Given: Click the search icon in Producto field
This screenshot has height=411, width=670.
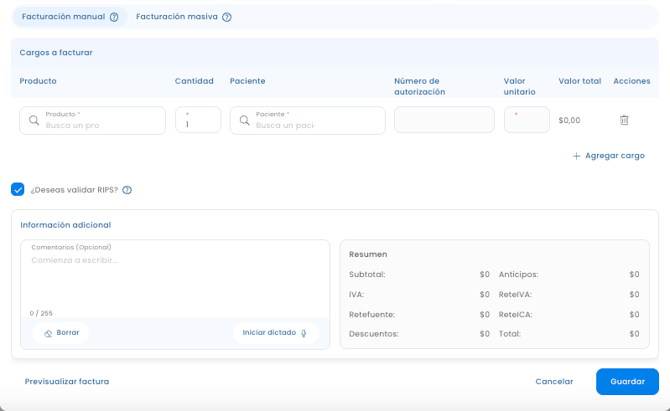Looking at the screenshot, I should coord(34,120).
